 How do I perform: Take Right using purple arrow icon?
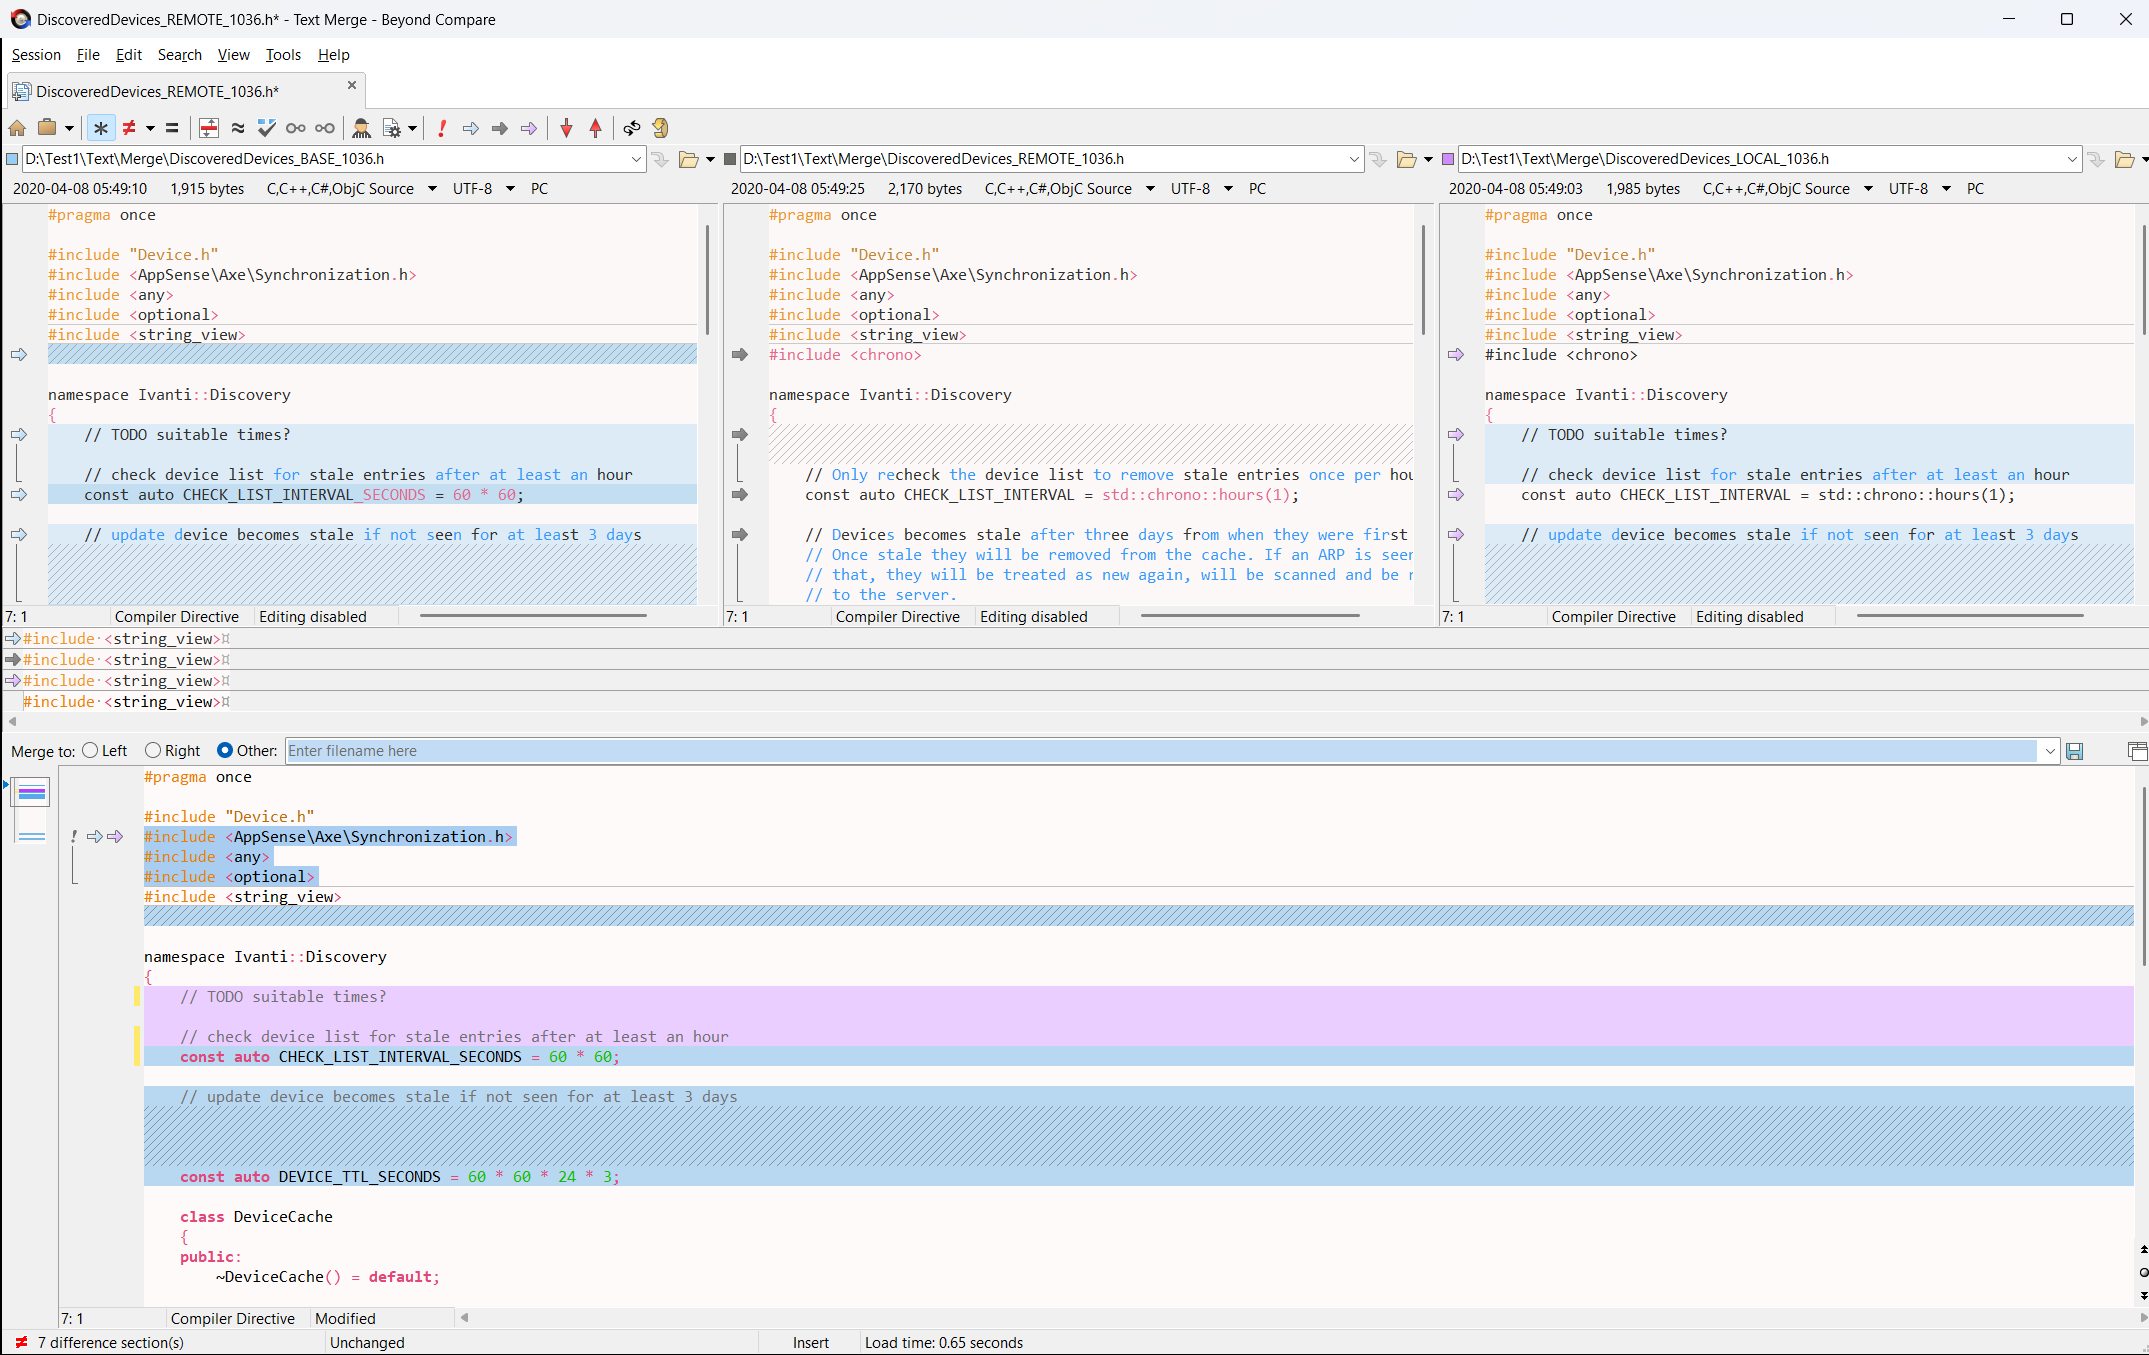point(529,128)
